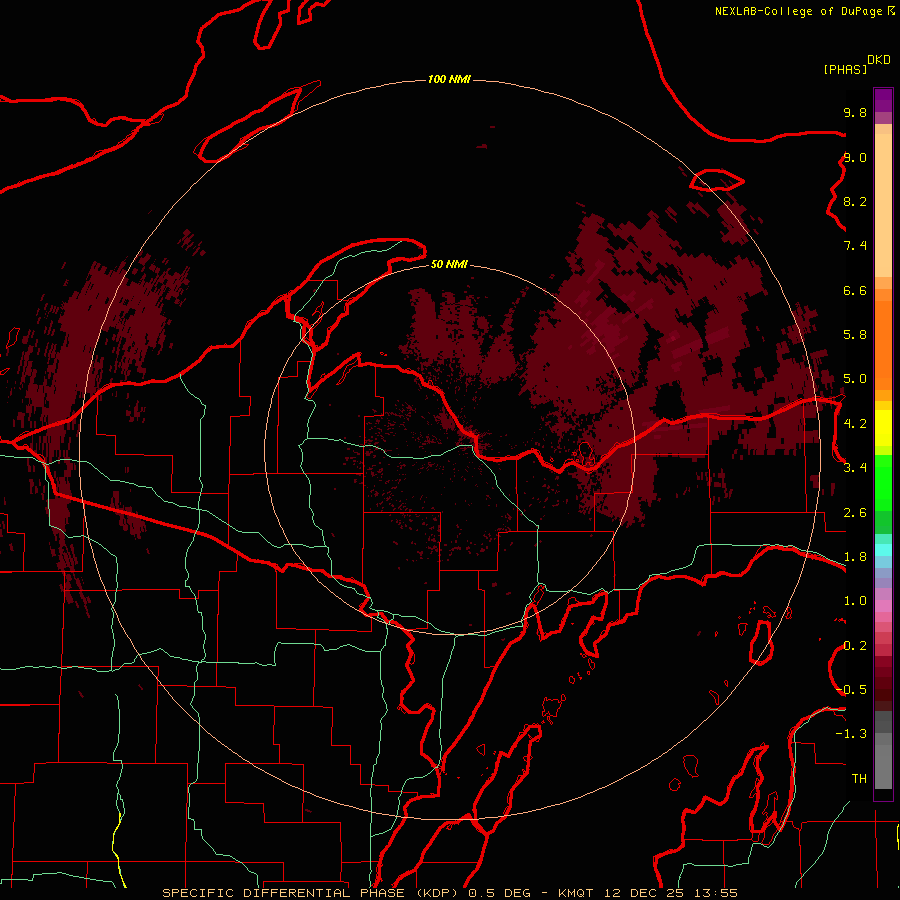Click the DKD legend title

click(879, 60)
